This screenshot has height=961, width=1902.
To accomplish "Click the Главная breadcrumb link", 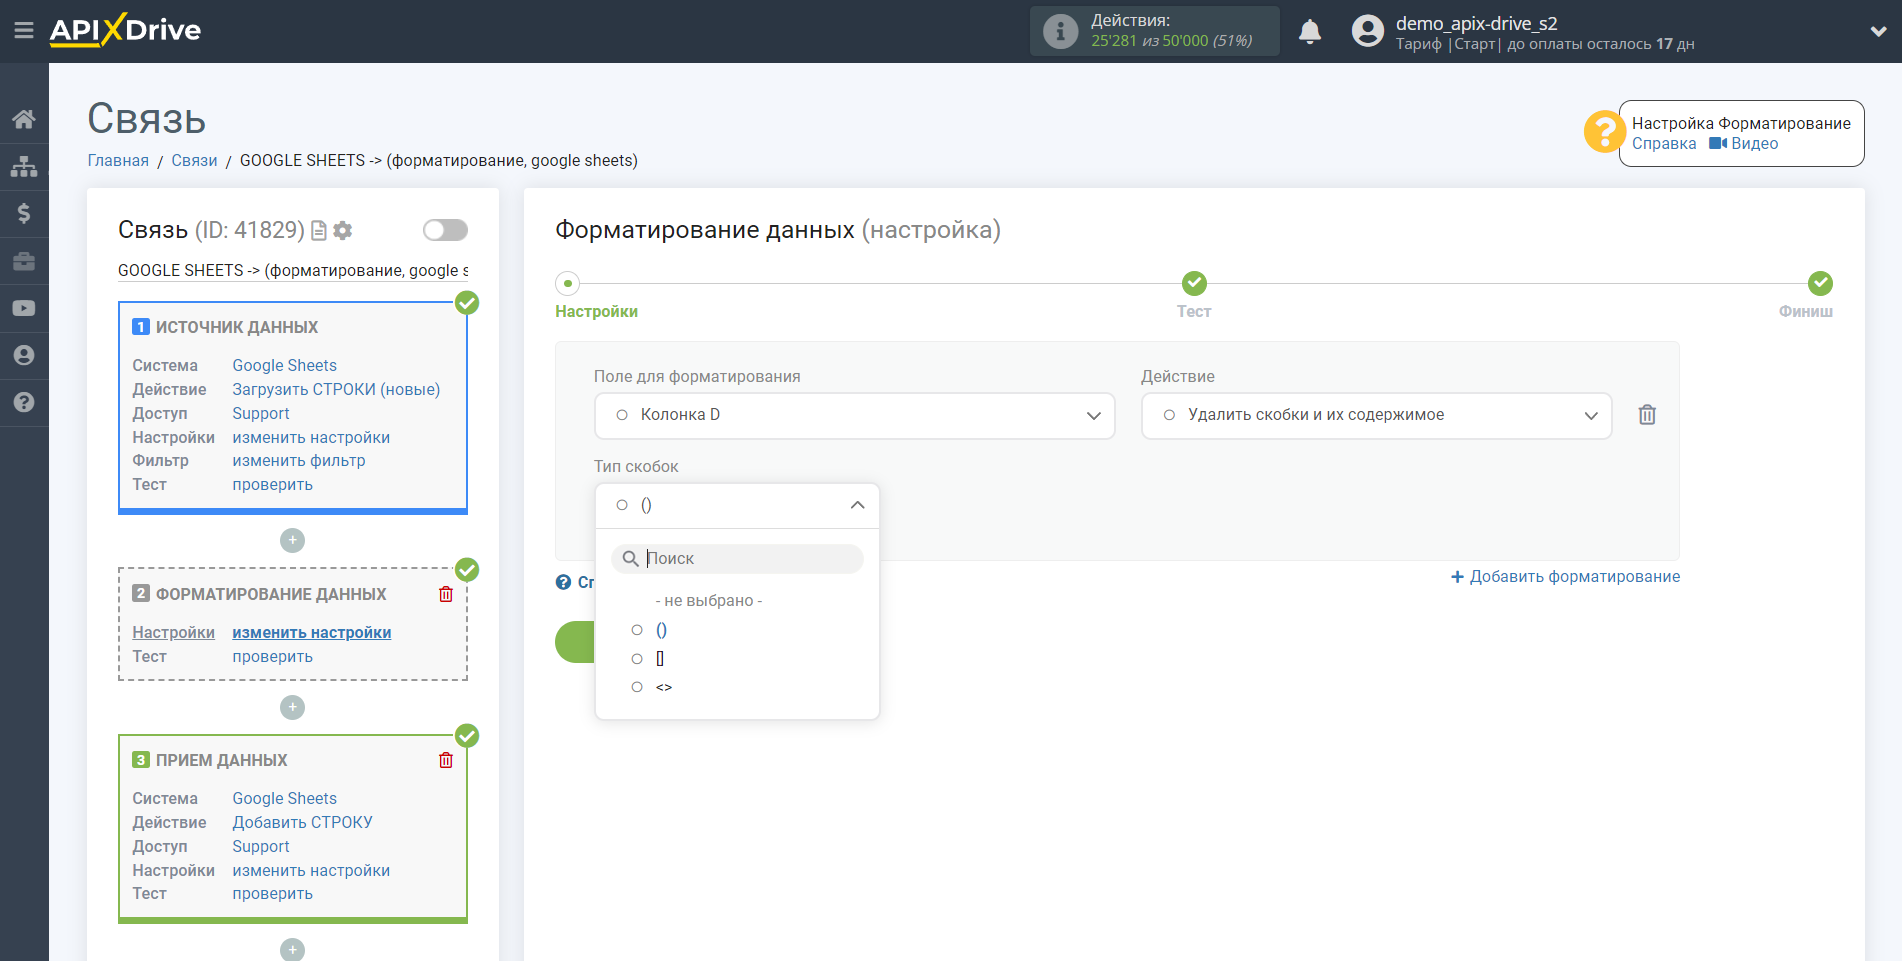I will point(118,160).
